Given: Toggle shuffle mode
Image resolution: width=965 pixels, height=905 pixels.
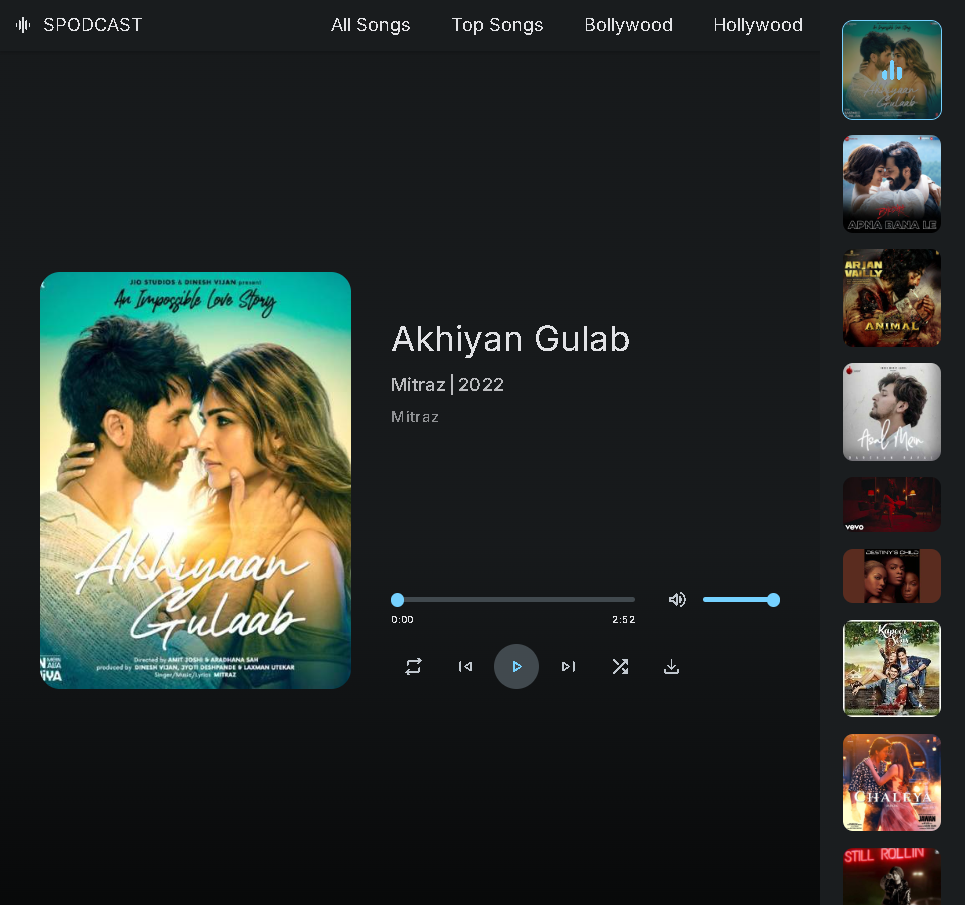Looking at the screenshot, I should 620,666.
